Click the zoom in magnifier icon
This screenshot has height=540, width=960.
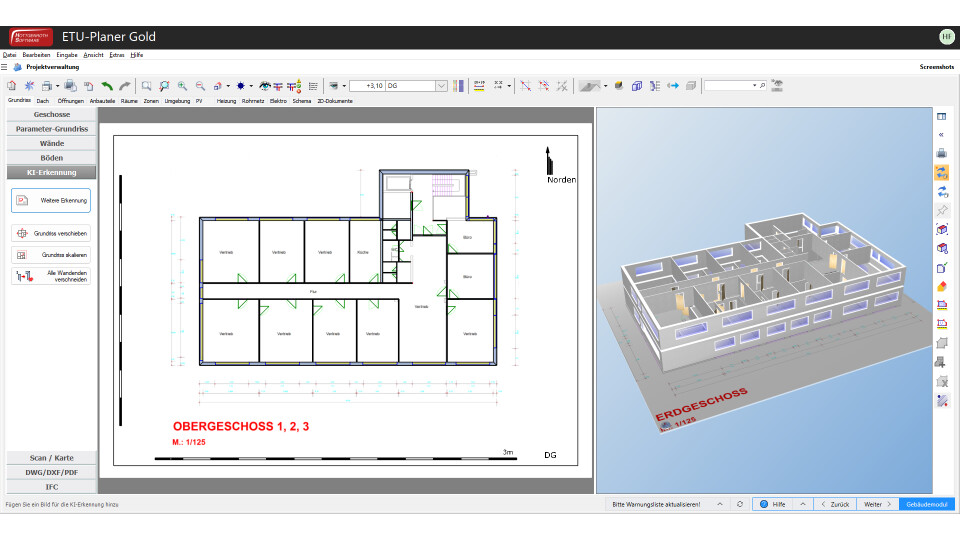[182, 86]
